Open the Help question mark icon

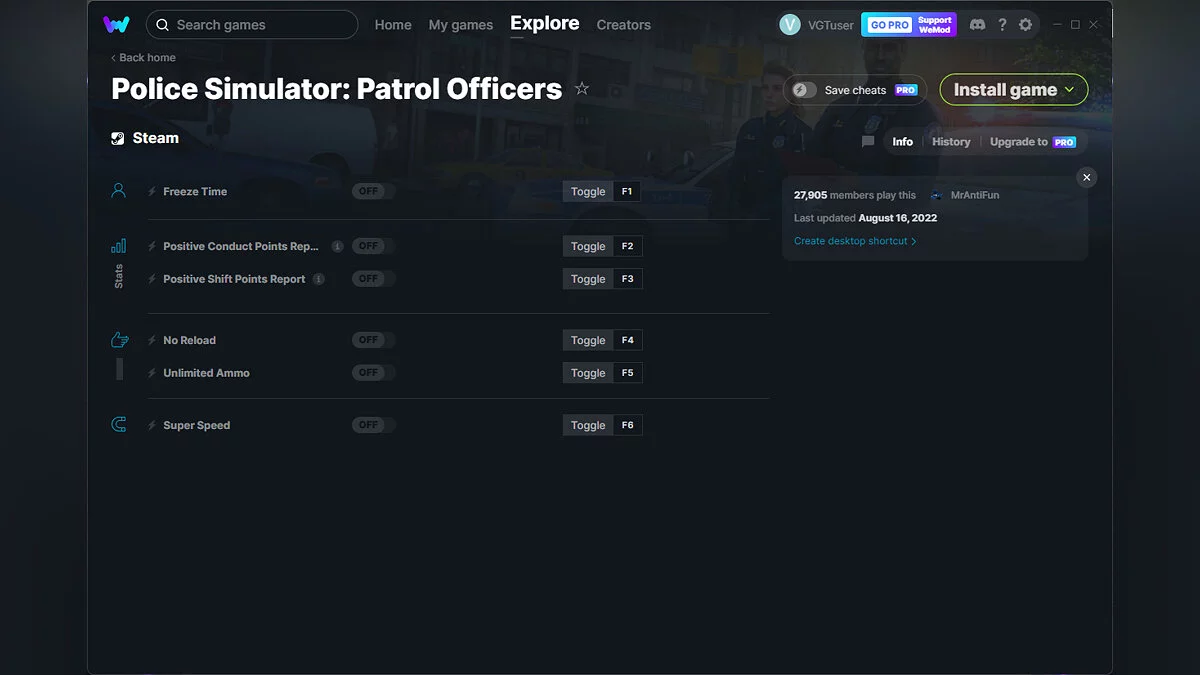1002,24
